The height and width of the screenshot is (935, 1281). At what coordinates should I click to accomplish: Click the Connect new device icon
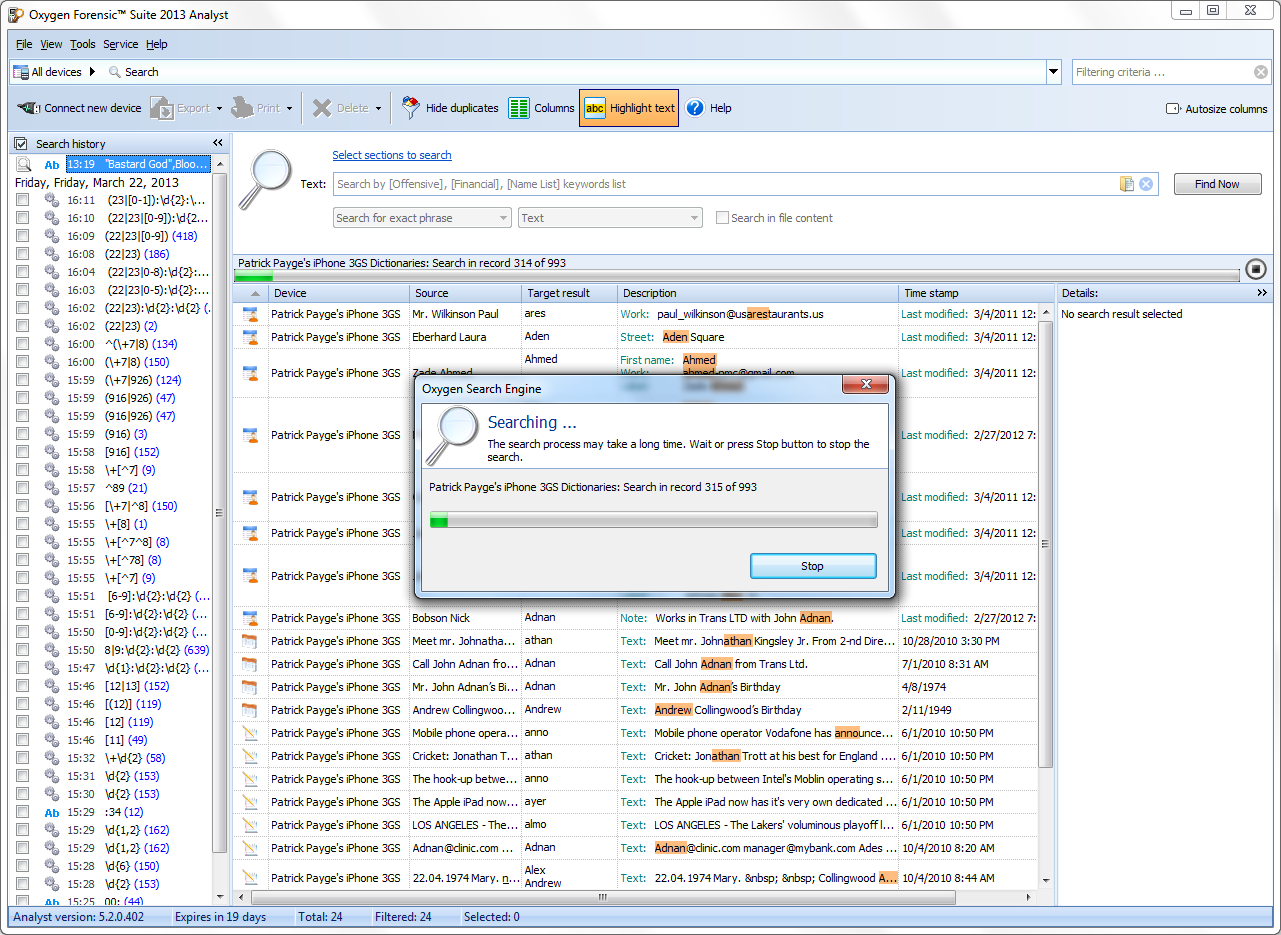29,108
